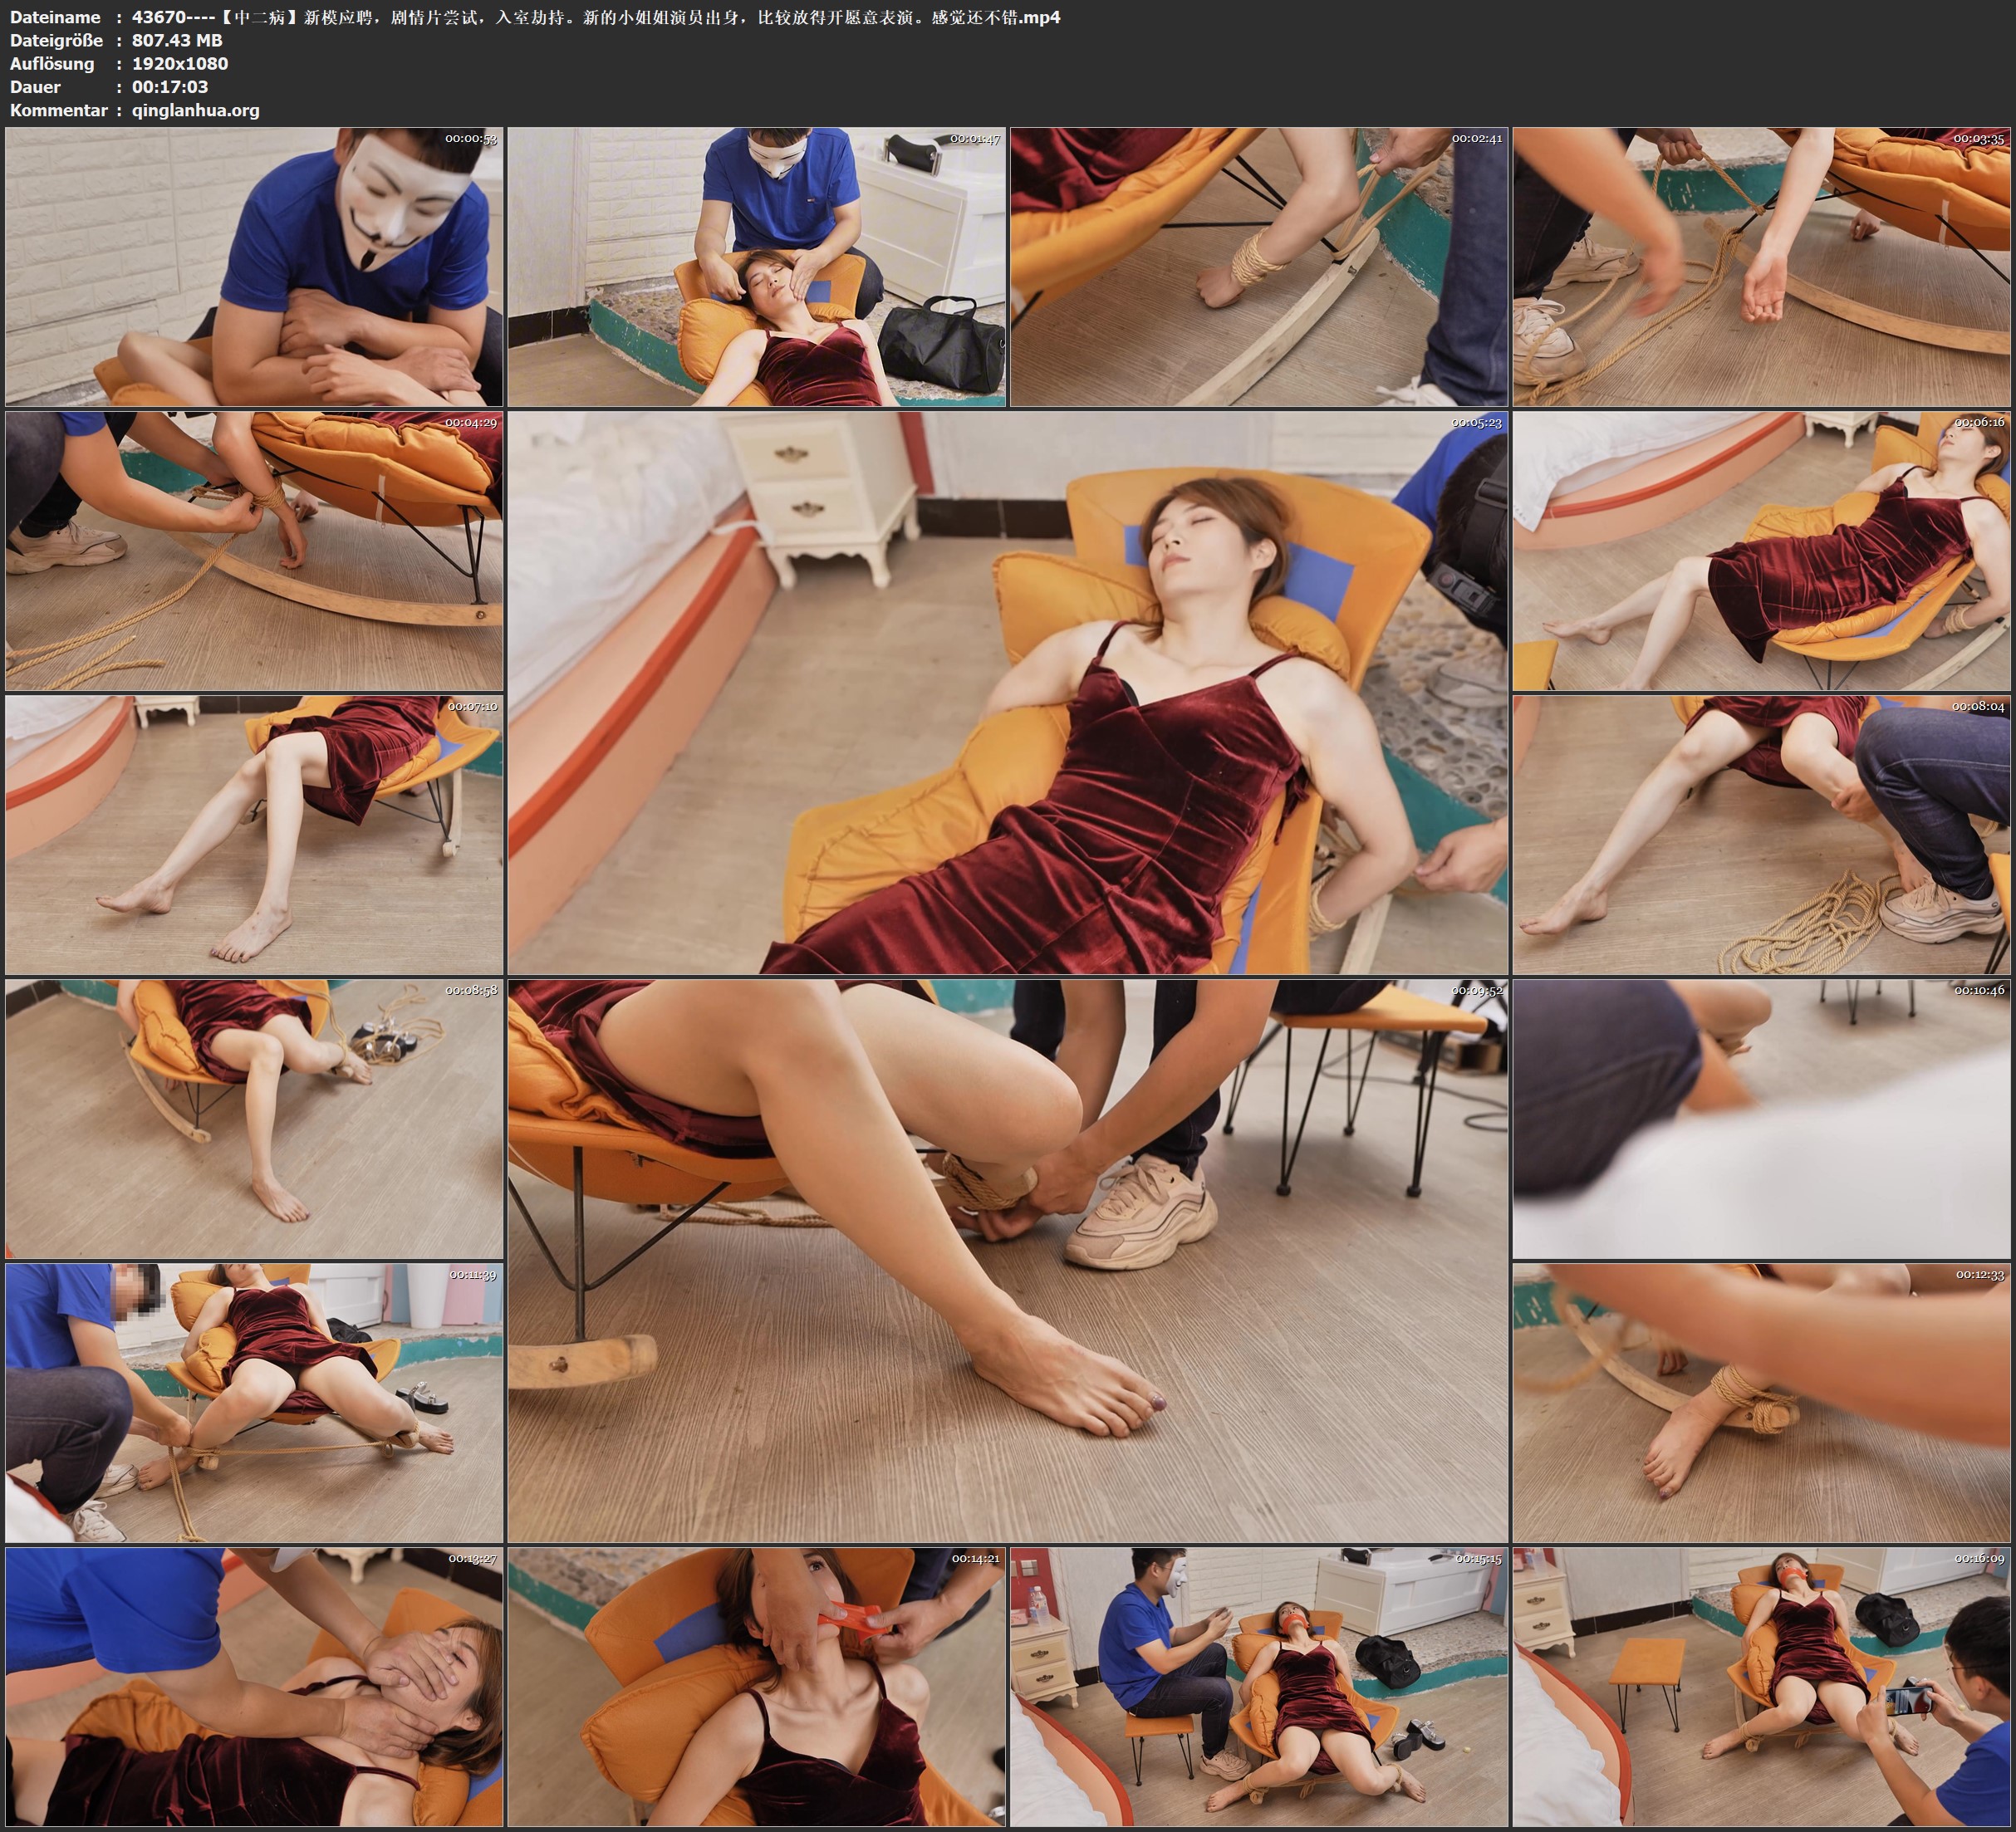Open the frame labeled 00:14:21

[756, 1687]
